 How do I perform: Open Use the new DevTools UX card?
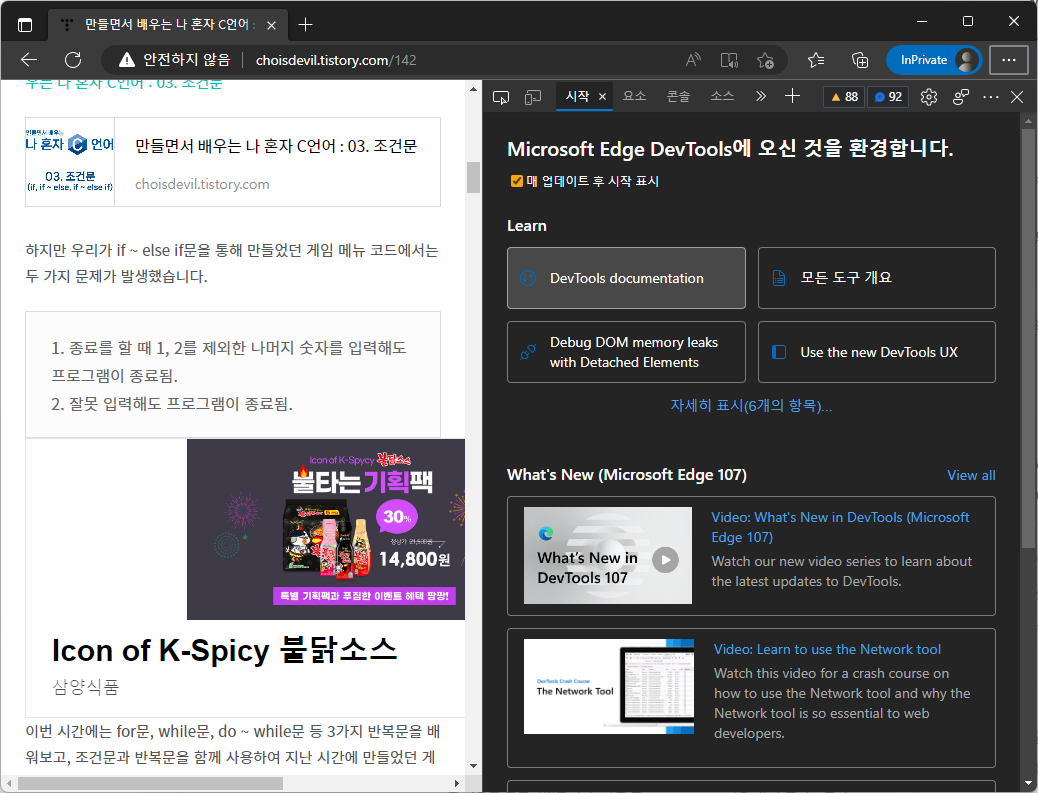876,352
